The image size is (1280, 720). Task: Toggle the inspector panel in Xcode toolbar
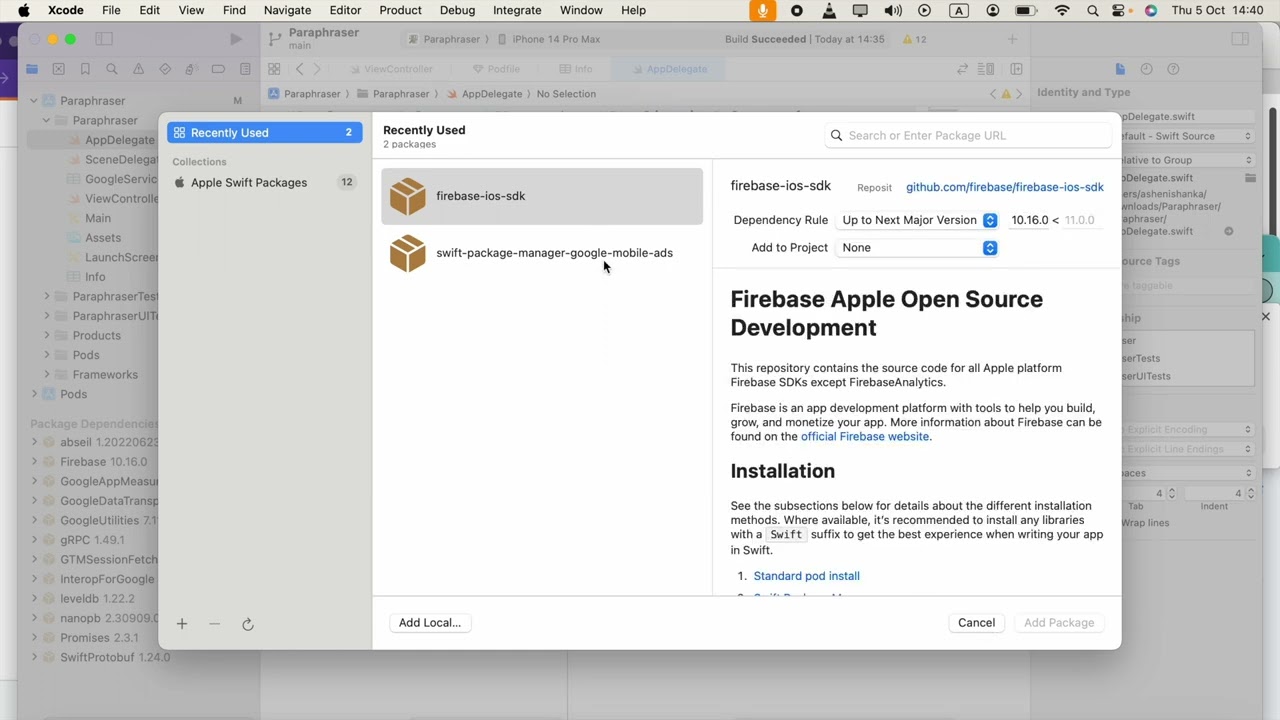1240,39
